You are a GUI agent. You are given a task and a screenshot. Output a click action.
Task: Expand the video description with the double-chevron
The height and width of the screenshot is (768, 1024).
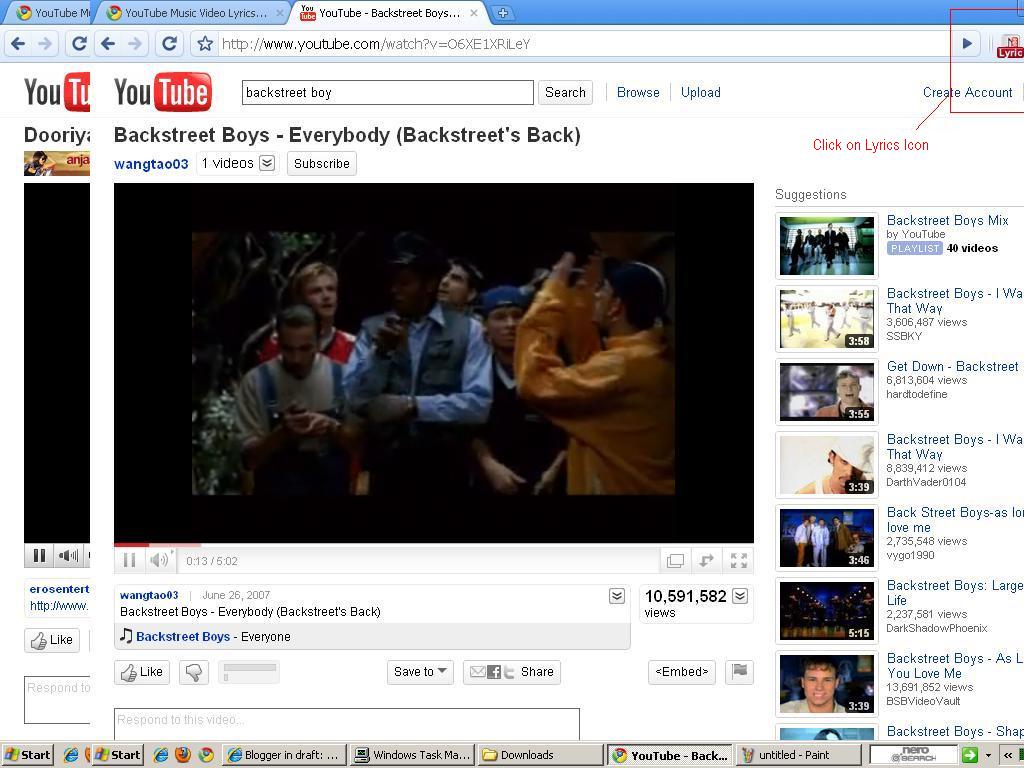pyautogui.click(x=616, y=596)
